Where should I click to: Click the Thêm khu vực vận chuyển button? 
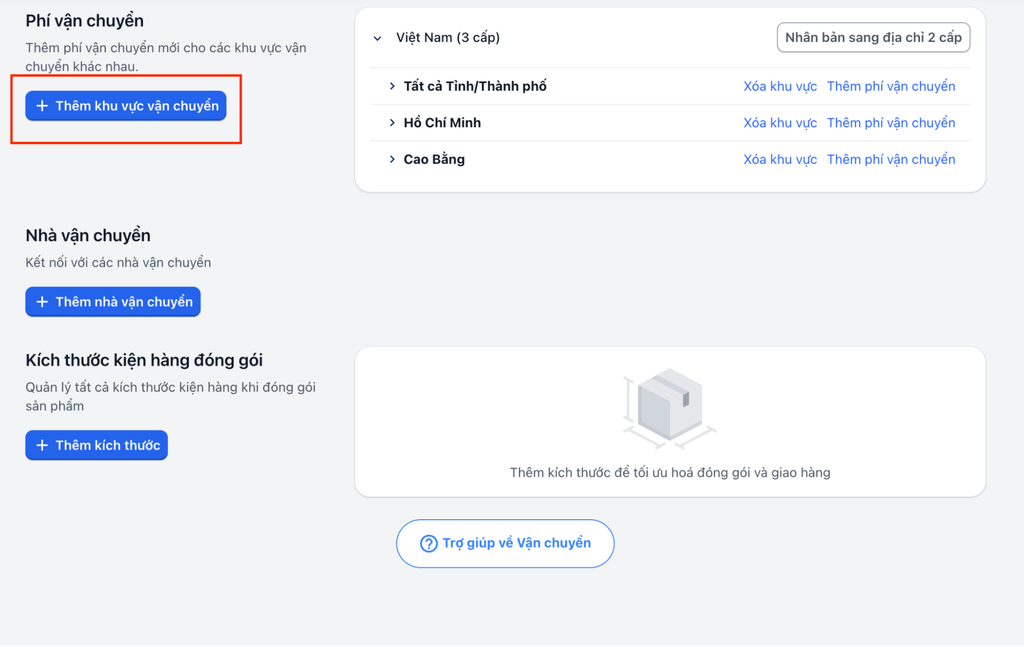click(x=126, y=106)
